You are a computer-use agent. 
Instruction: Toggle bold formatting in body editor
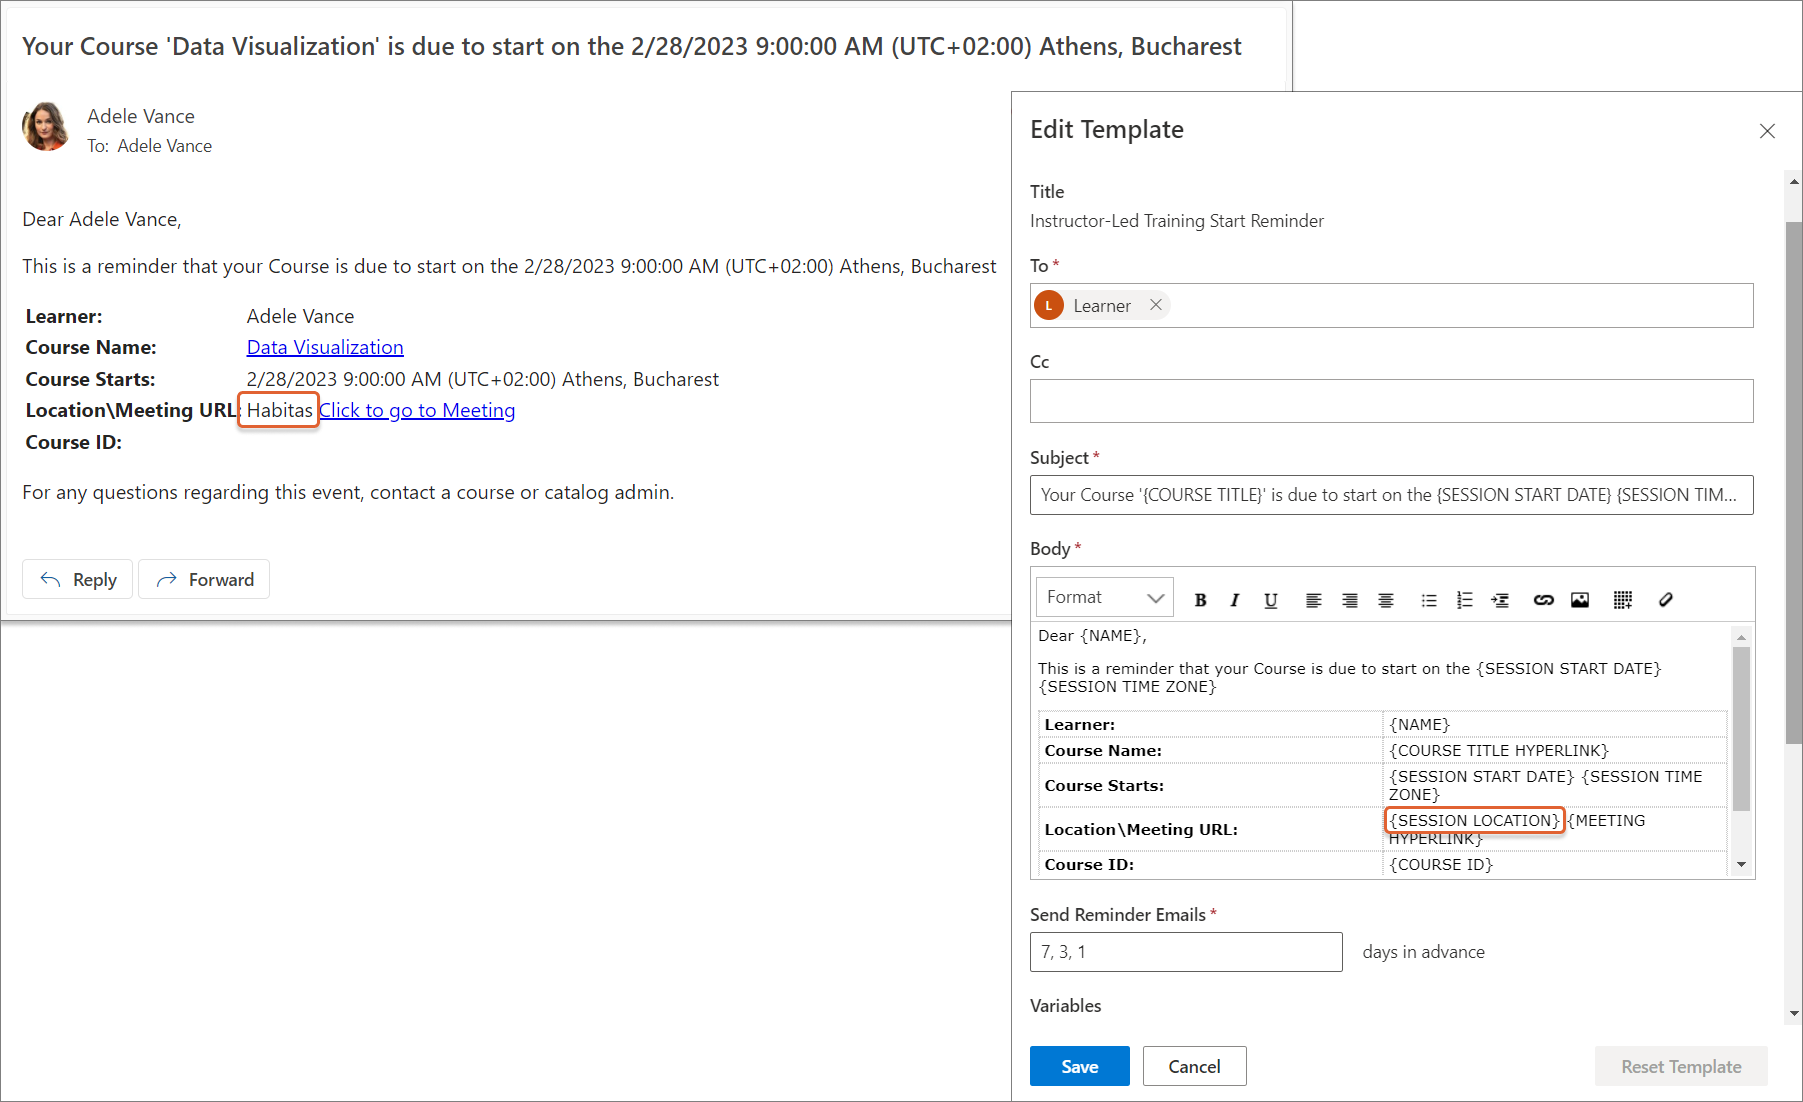pyautogui.click(x=1200, y=600)
